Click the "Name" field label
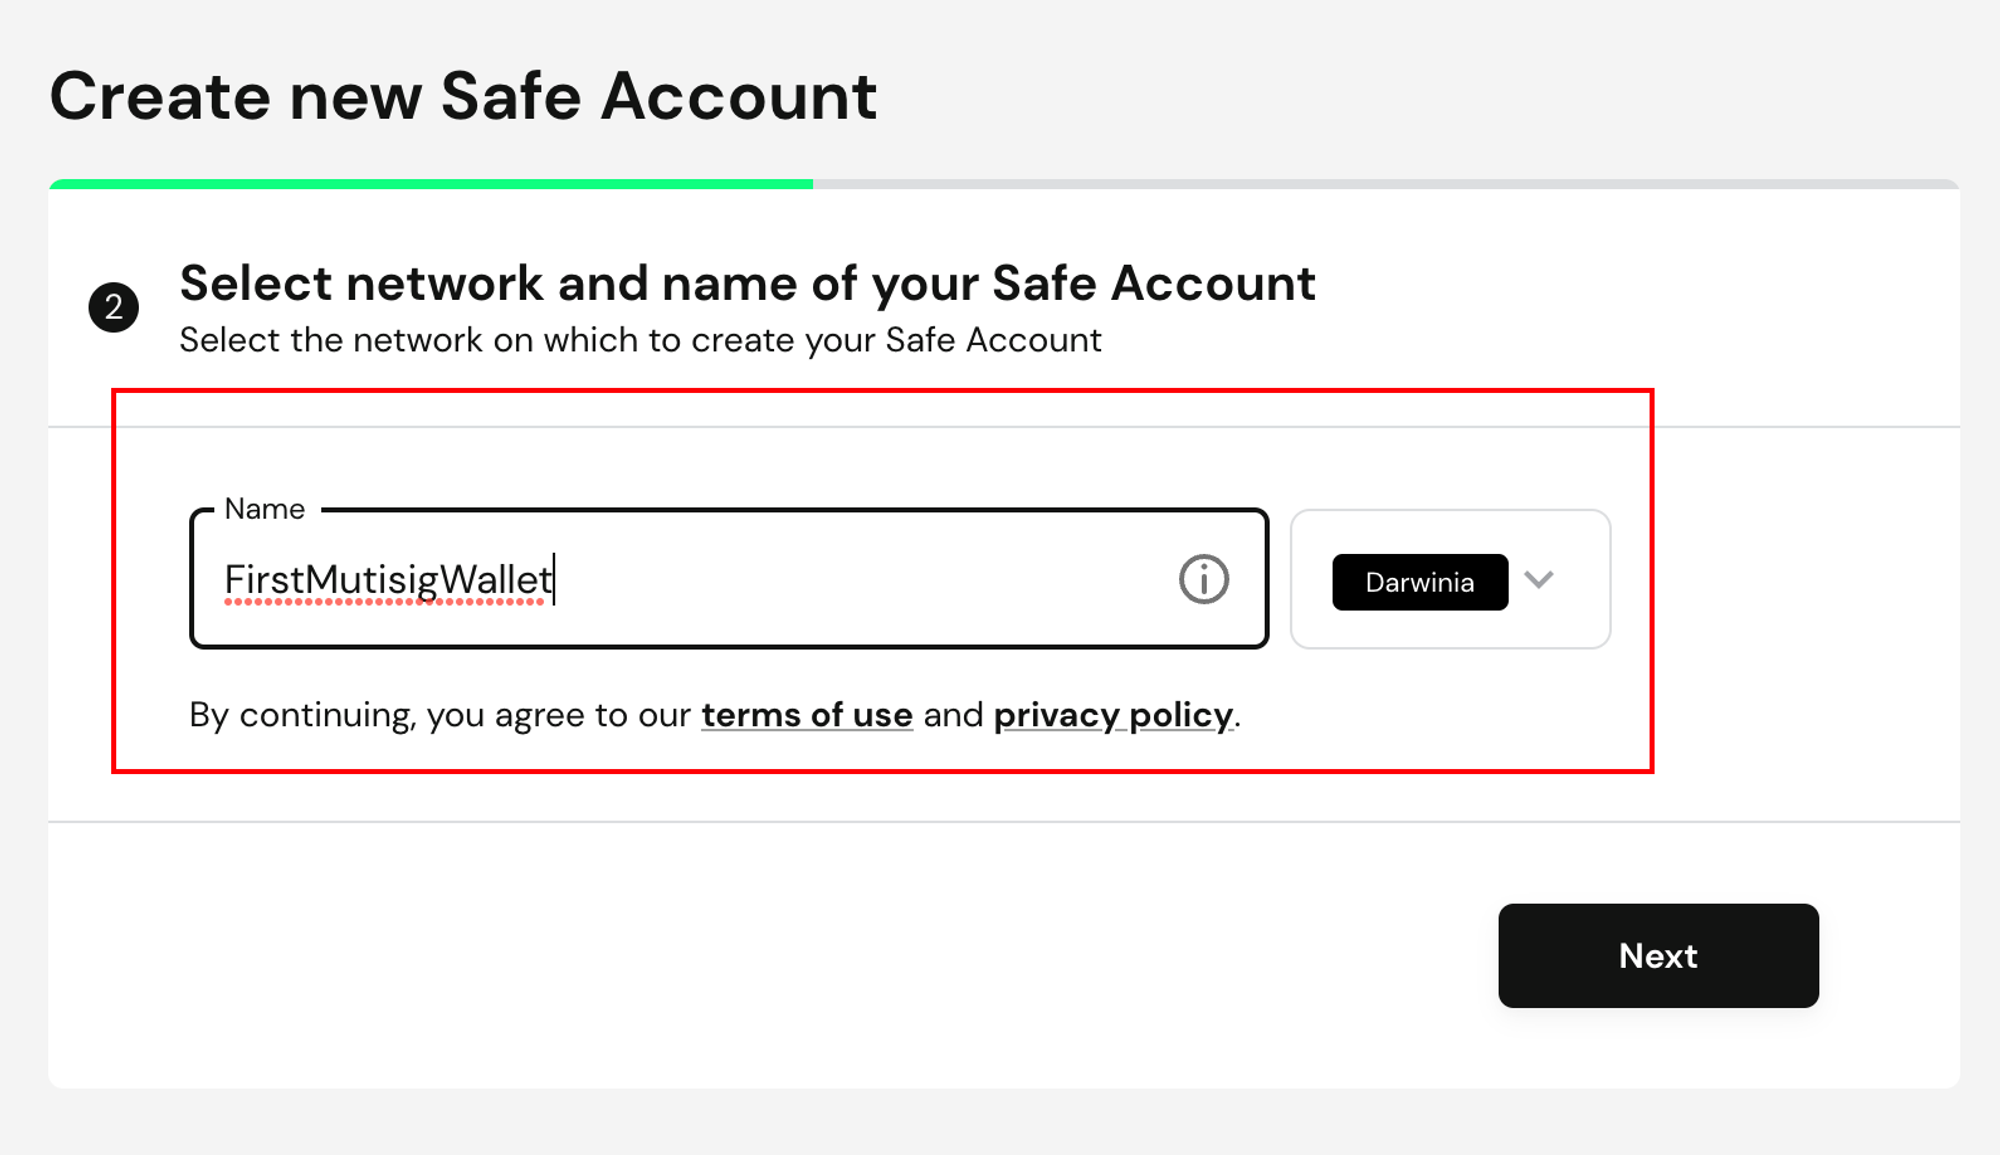 [x=264, y=509]
